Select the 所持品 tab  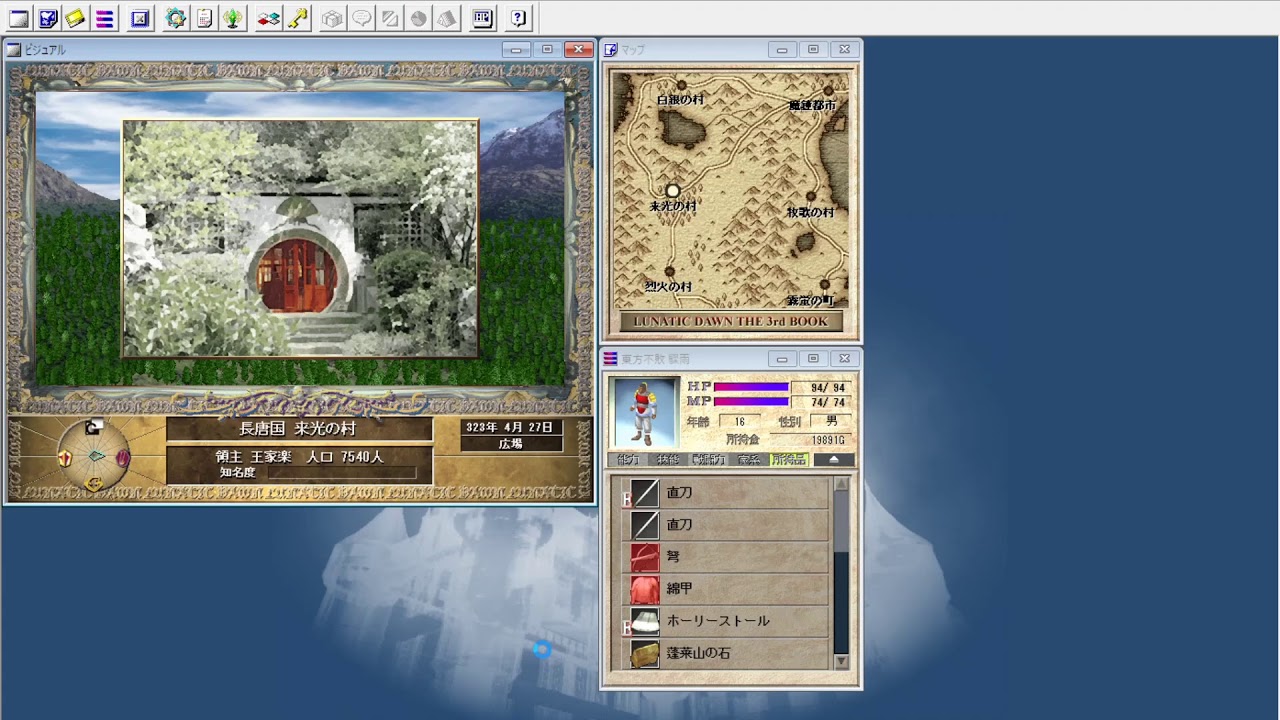pos(789,460)
